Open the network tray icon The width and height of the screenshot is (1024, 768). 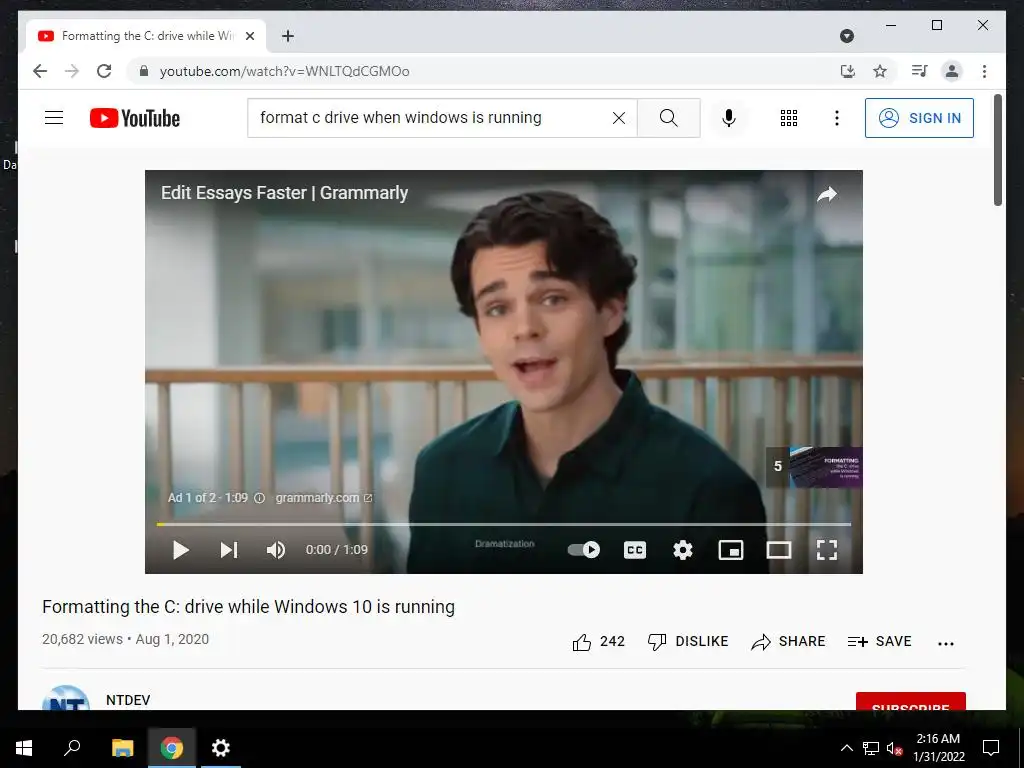[x=871, y=748]
